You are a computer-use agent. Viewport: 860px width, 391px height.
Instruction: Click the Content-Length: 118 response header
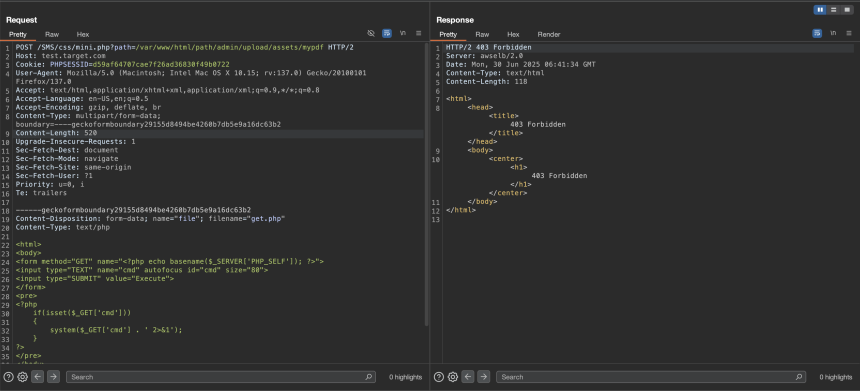tap(486, 82)
